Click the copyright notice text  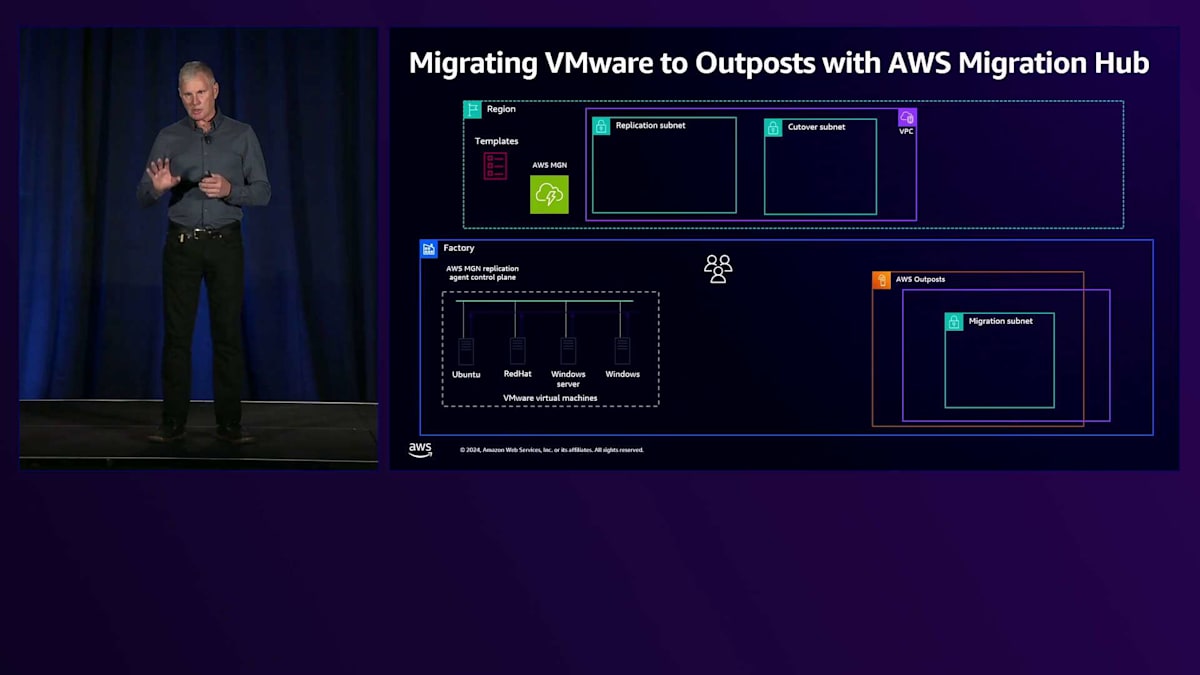point(552,450)
